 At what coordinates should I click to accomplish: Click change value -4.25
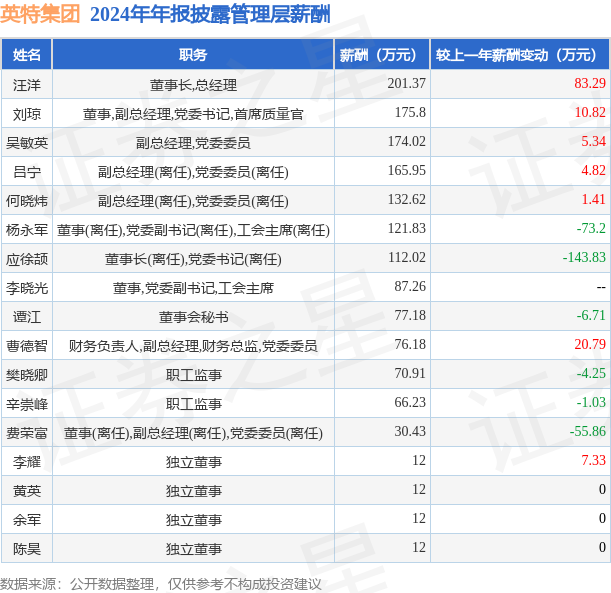pos(591,373)
